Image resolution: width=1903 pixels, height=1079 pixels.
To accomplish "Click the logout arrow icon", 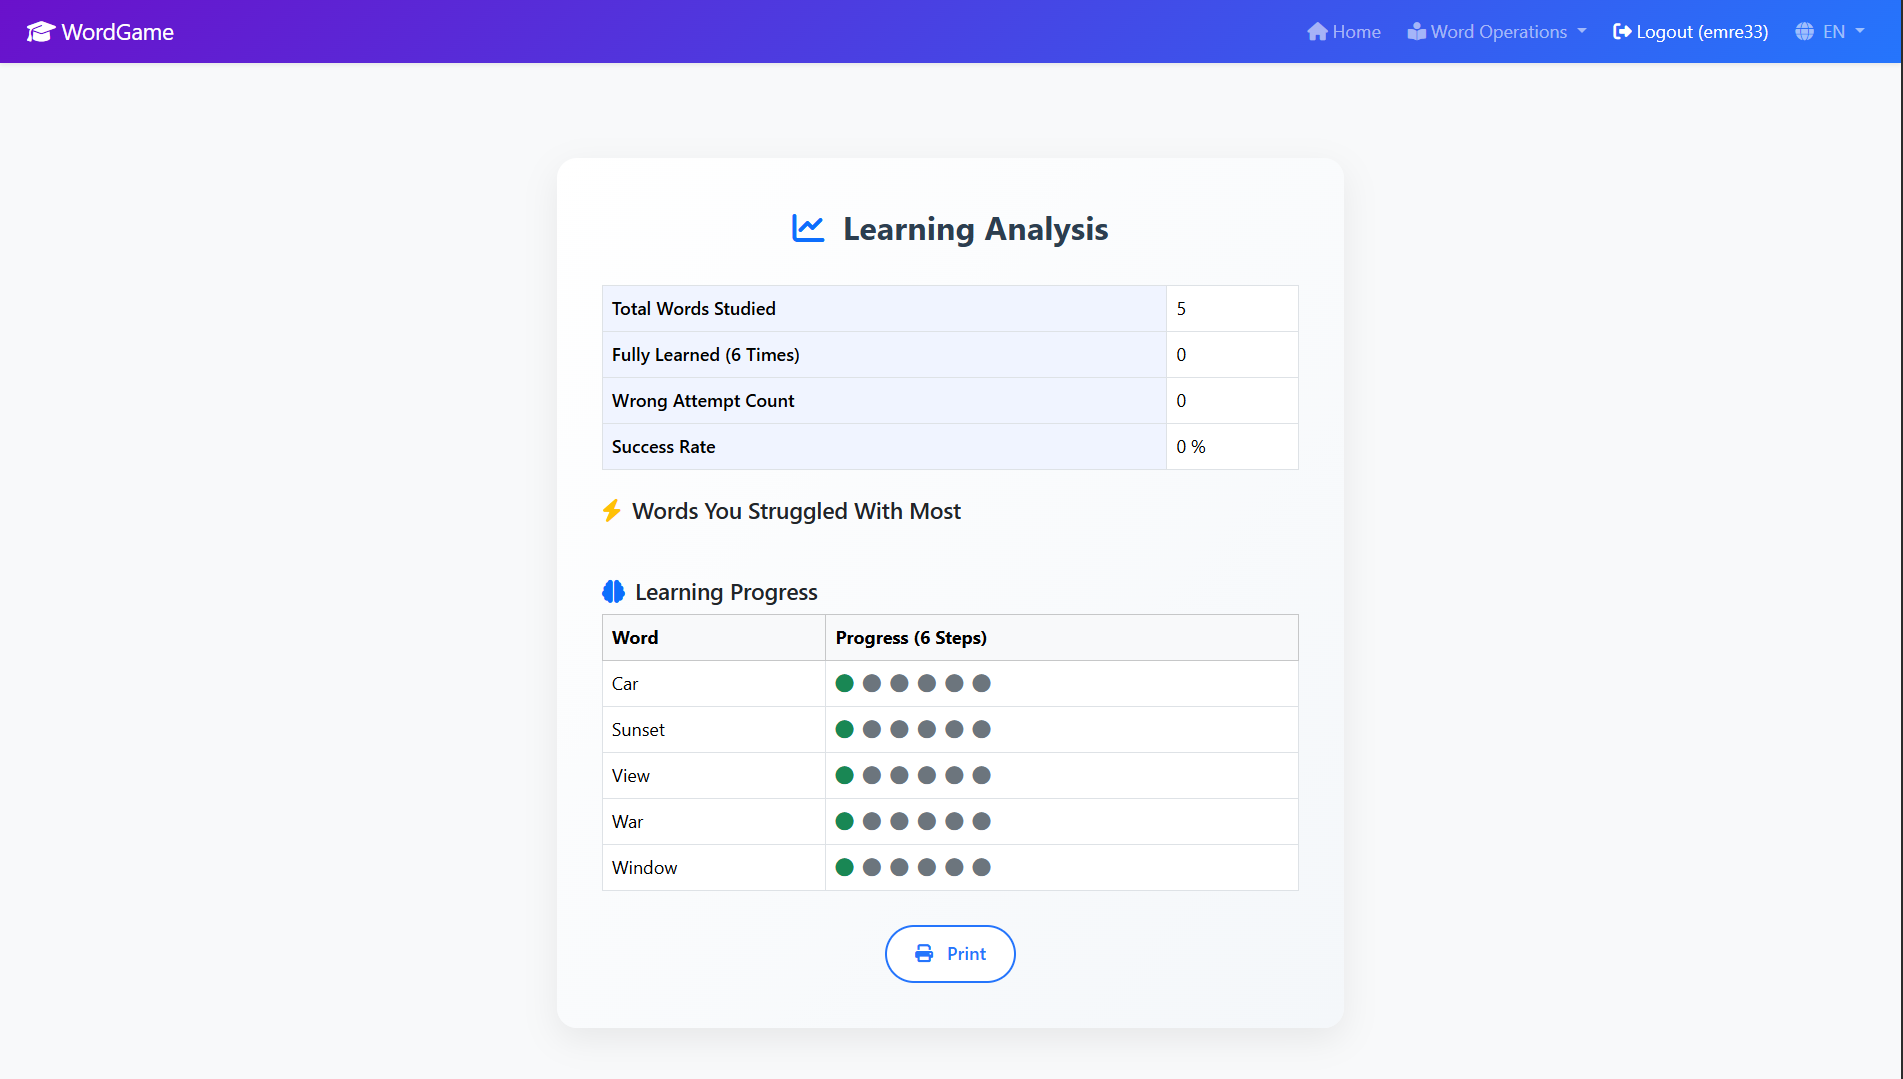I will 1622,32.
